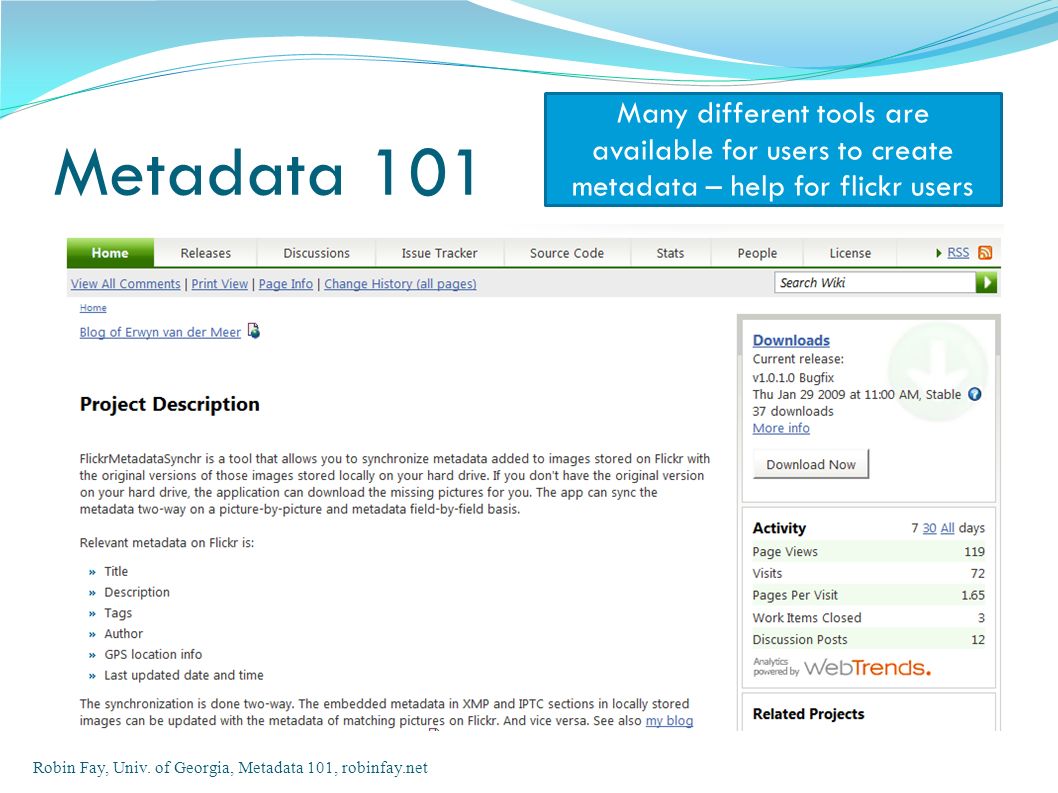The image size is (1058, 793).
Task: Focus the Search Wiki input field
Action: tap(875, 282)
